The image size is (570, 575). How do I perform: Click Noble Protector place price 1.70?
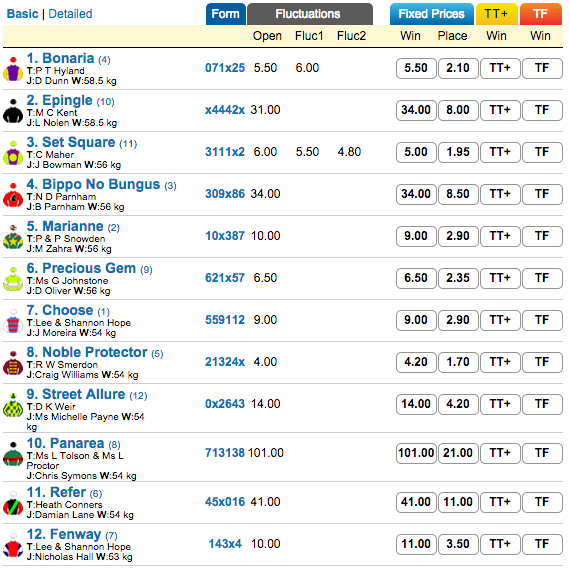(458, 362)
